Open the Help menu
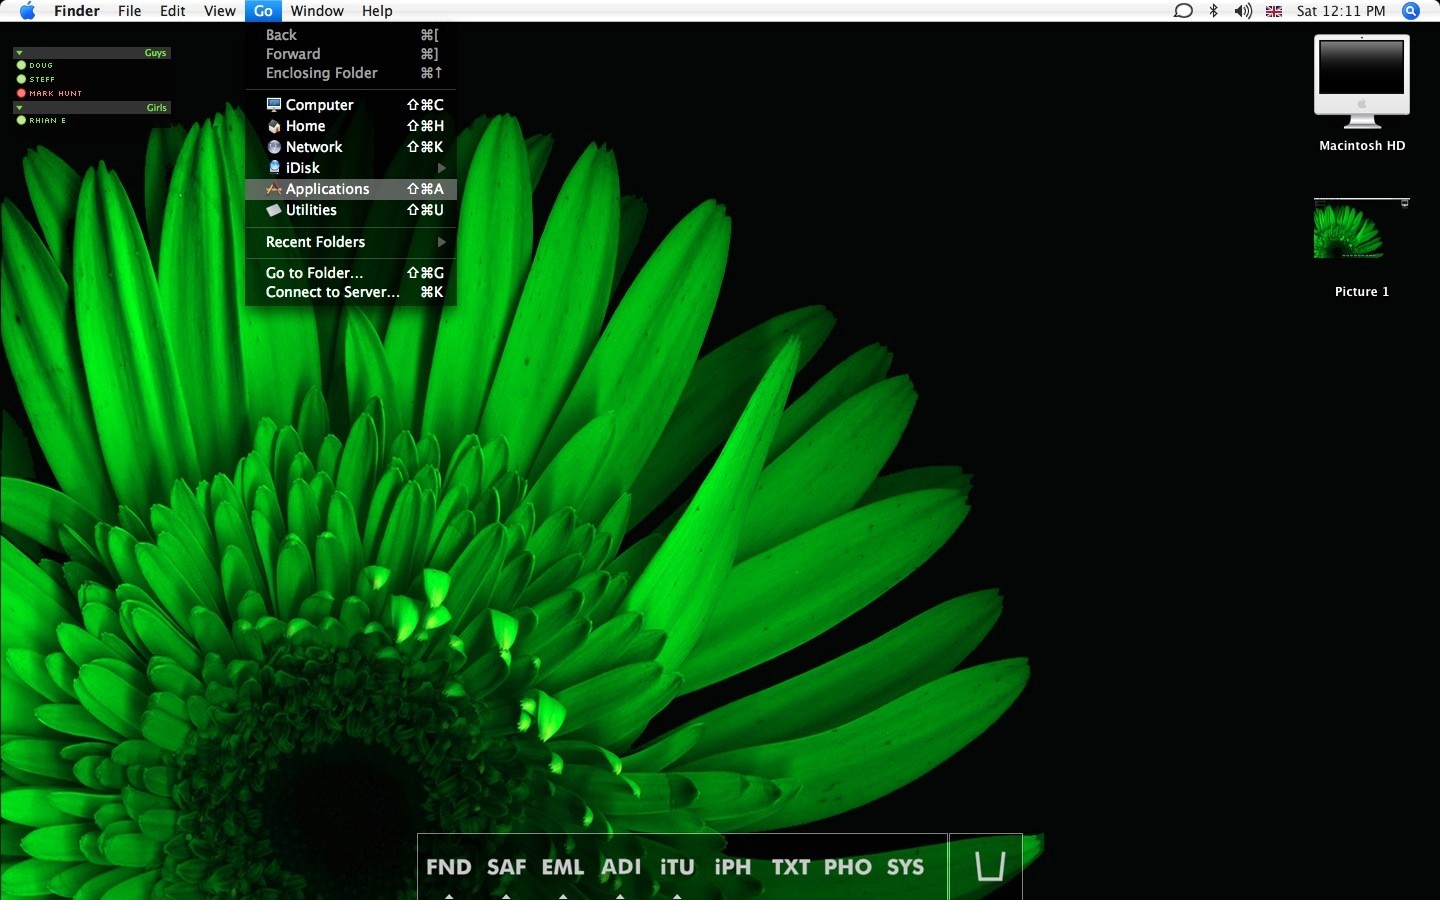Image resolution: width=1440 pixels, height=900 pixels. coord(377,11)
